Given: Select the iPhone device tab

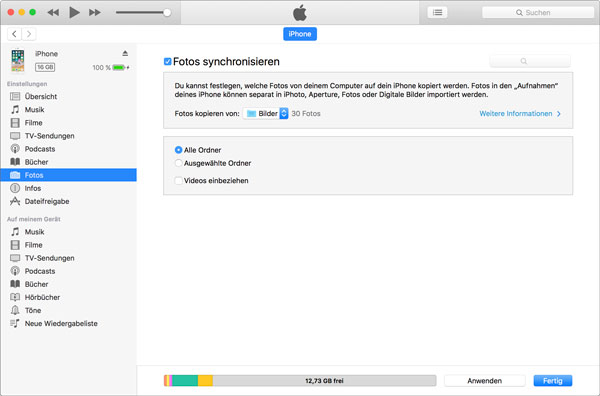Looking at the screenshot, I should 300,34.
